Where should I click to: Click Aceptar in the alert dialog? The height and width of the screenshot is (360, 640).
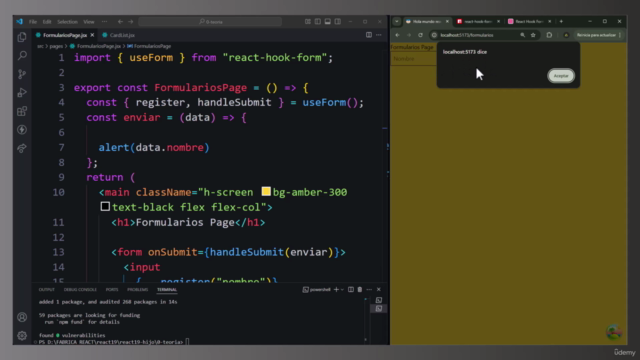pos(561,76)
